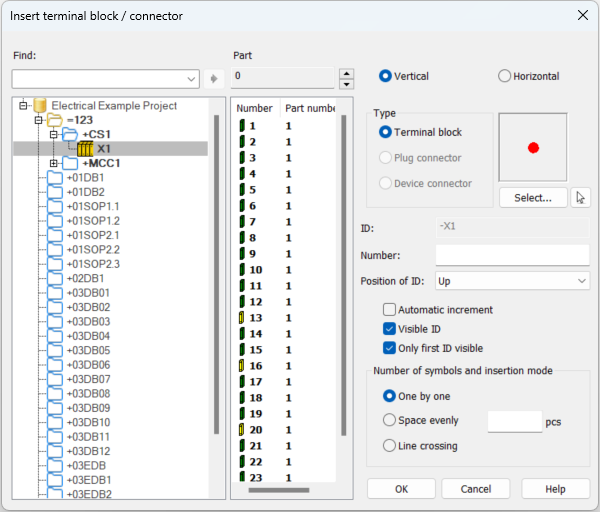Select the Horizontal orientation radio button

505,76
